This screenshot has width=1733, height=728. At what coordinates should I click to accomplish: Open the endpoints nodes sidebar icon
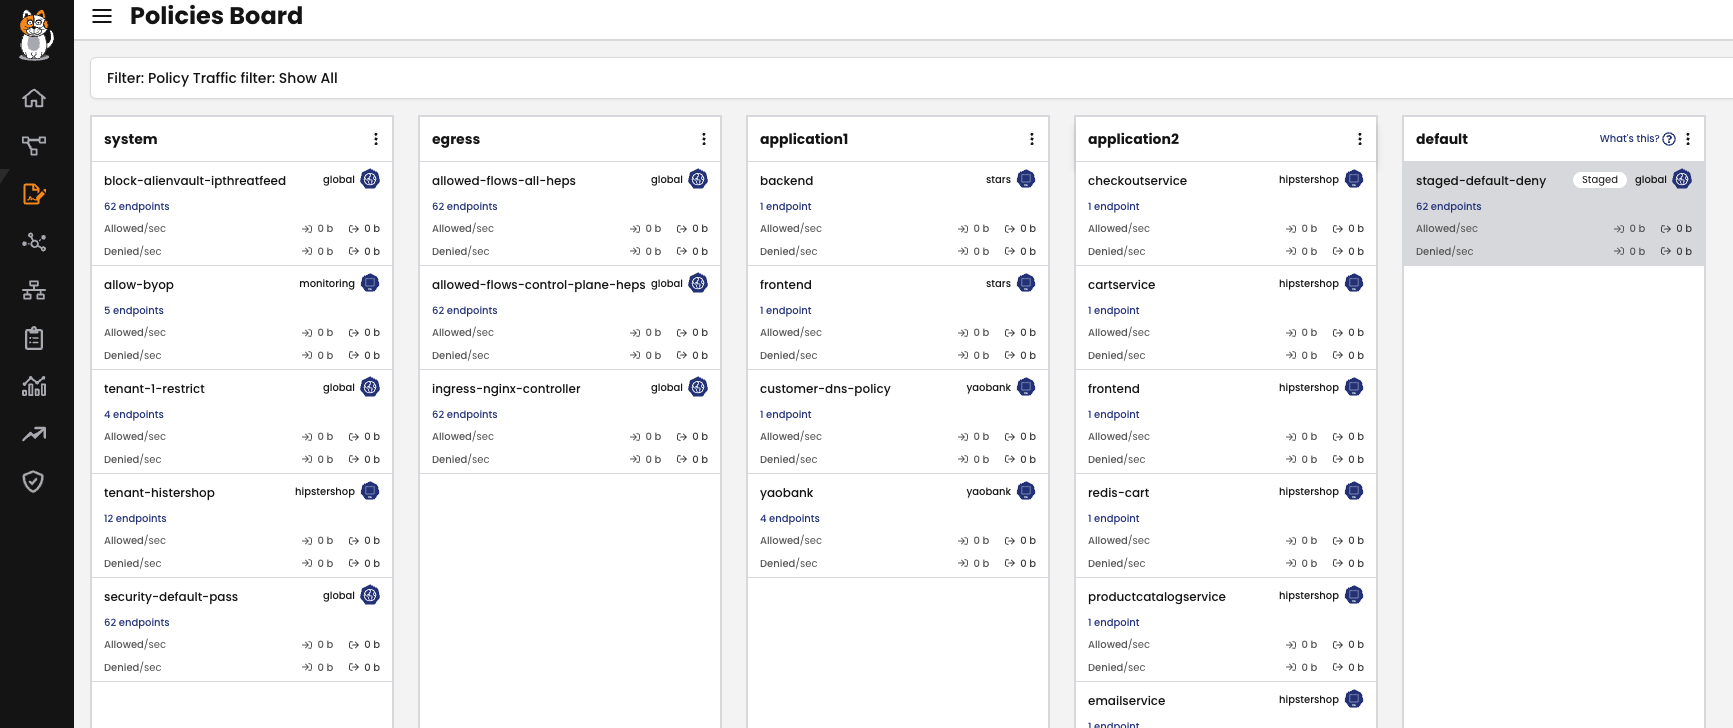tap(34, 242)
